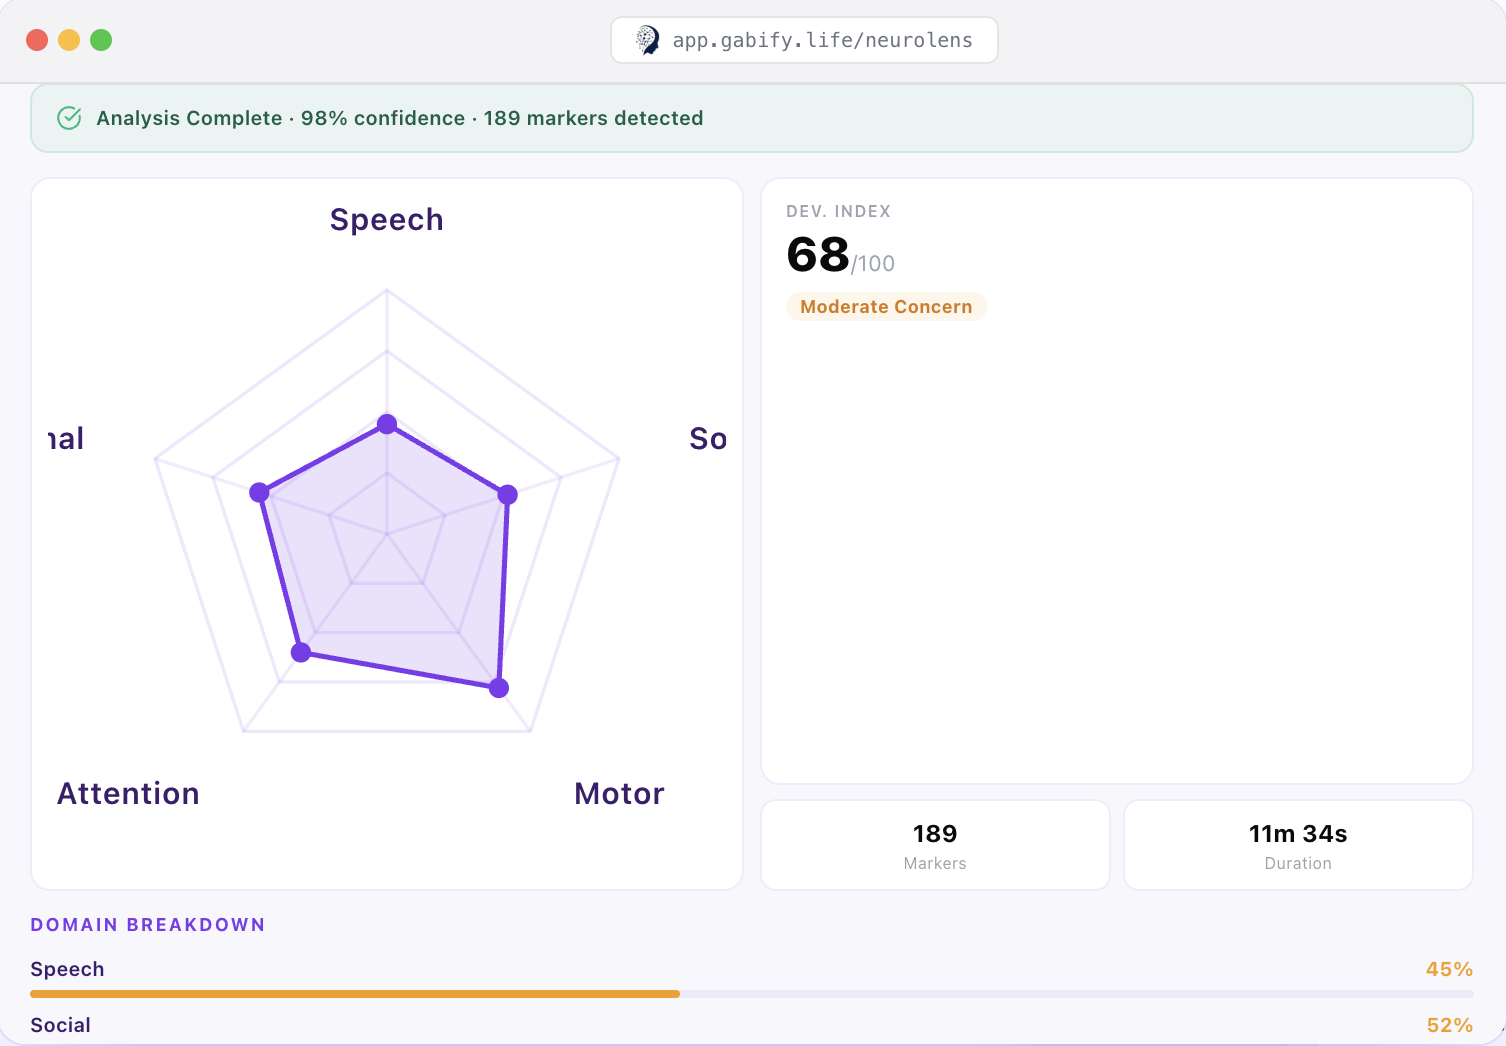This screenshot has width=1506, height=1046.
Task: Click the Speech orange progress bar
Action: click(355, 994)
